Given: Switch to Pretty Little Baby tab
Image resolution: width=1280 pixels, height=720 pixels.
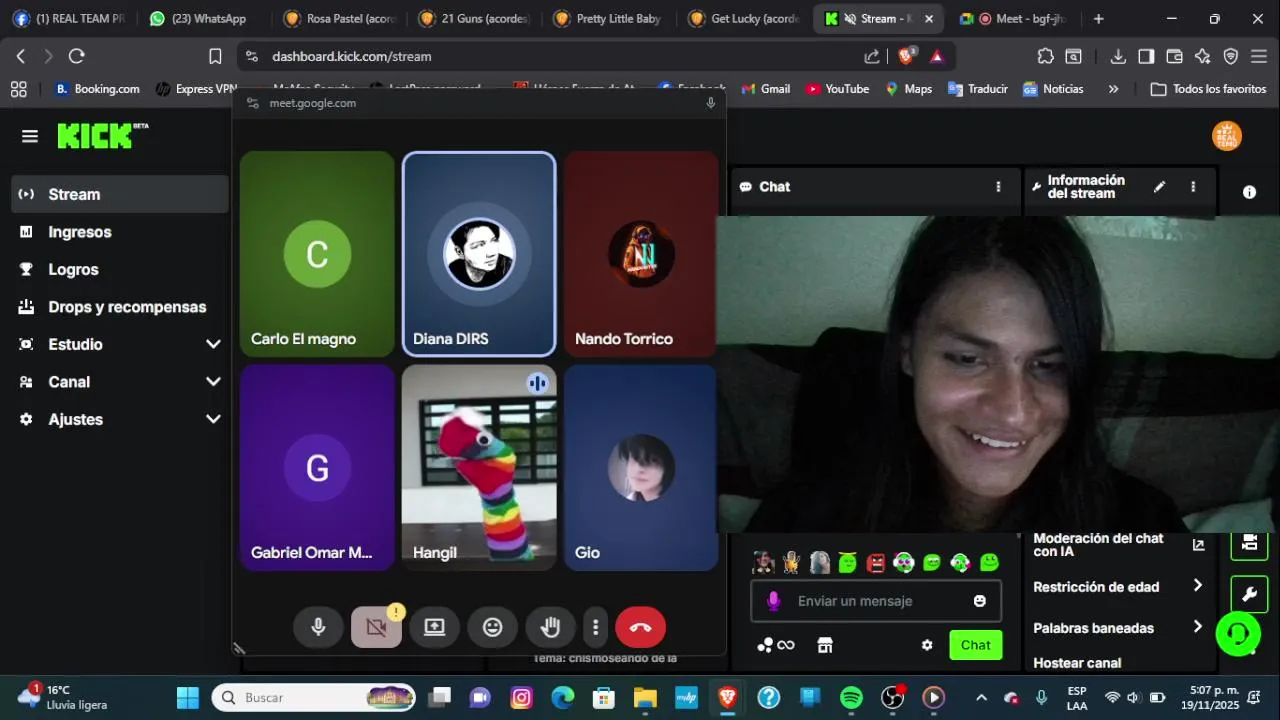Looking at the screenshot, I should 608,19.
